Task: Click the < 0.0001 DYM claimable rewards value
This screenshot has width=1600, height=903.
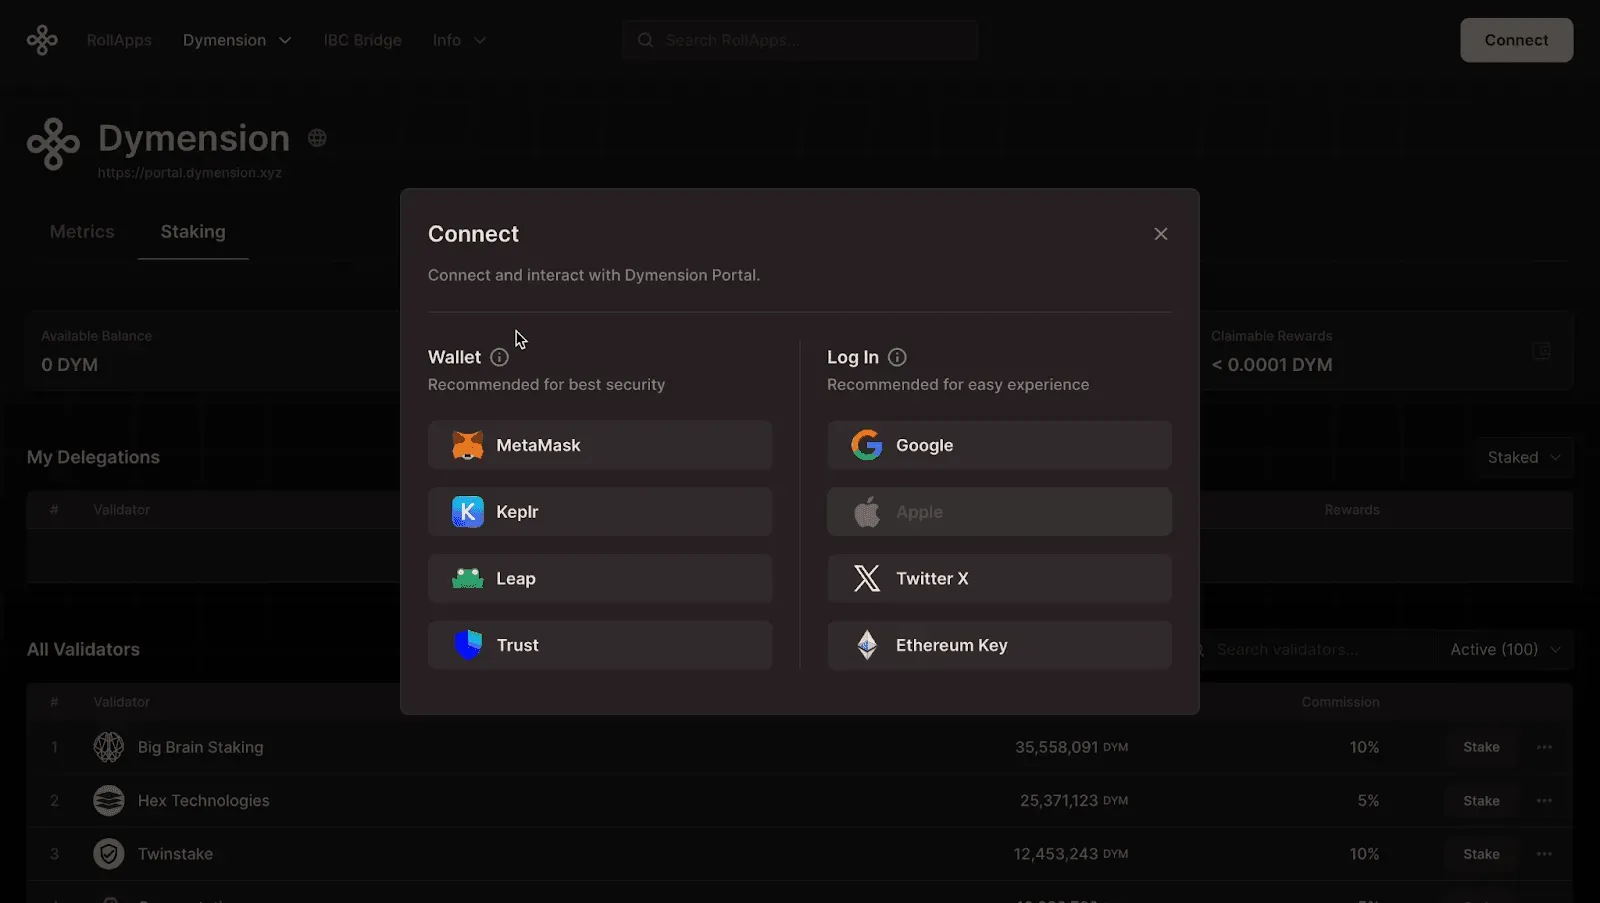Action: point(1272,365)
